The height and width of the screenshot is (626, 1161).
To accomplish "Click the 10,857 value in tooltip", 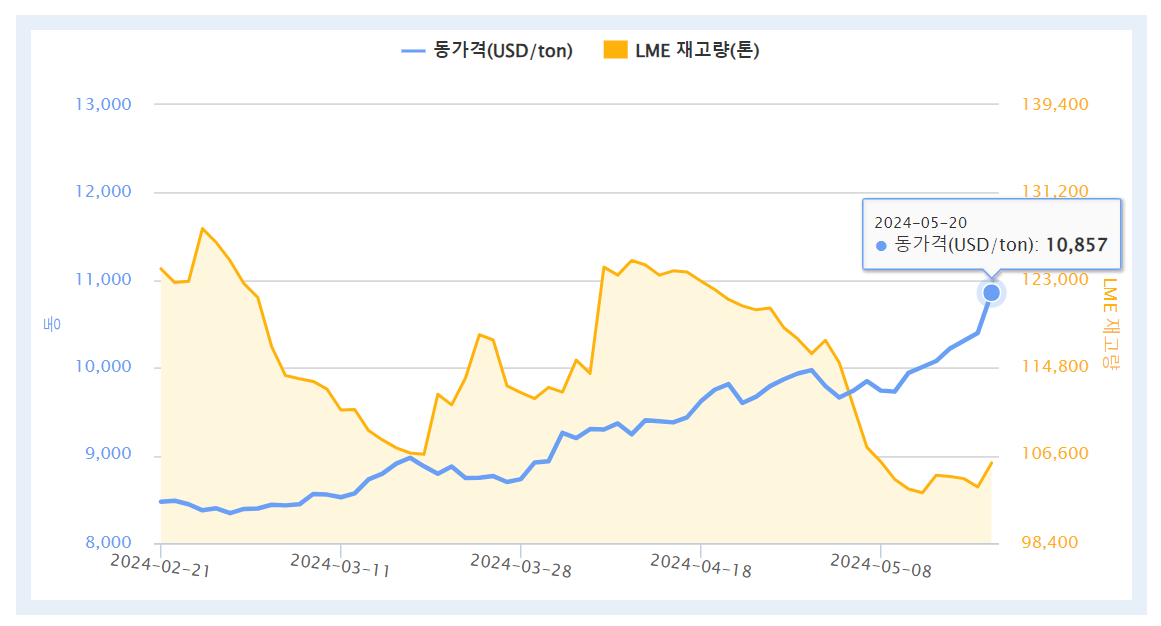I will click(x=1076, y=245).
